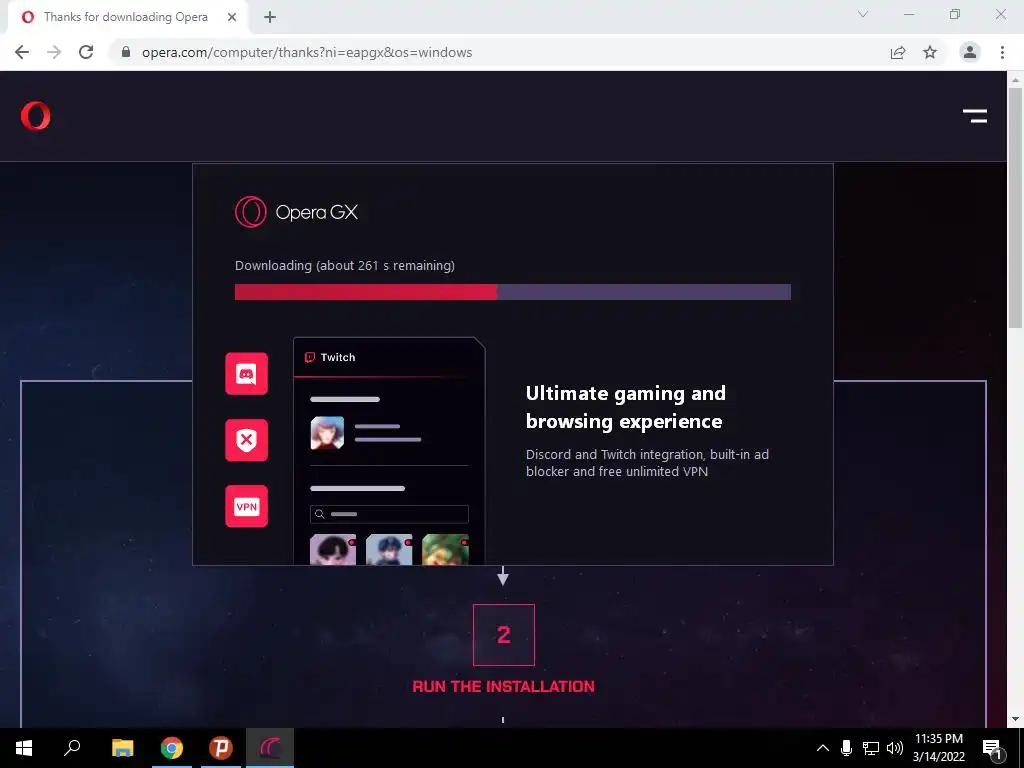This screenshot has width=1024, height=768.
Task: Open the red P app on the taskbar
Action: pyautogui.click(x=221, y=748)
